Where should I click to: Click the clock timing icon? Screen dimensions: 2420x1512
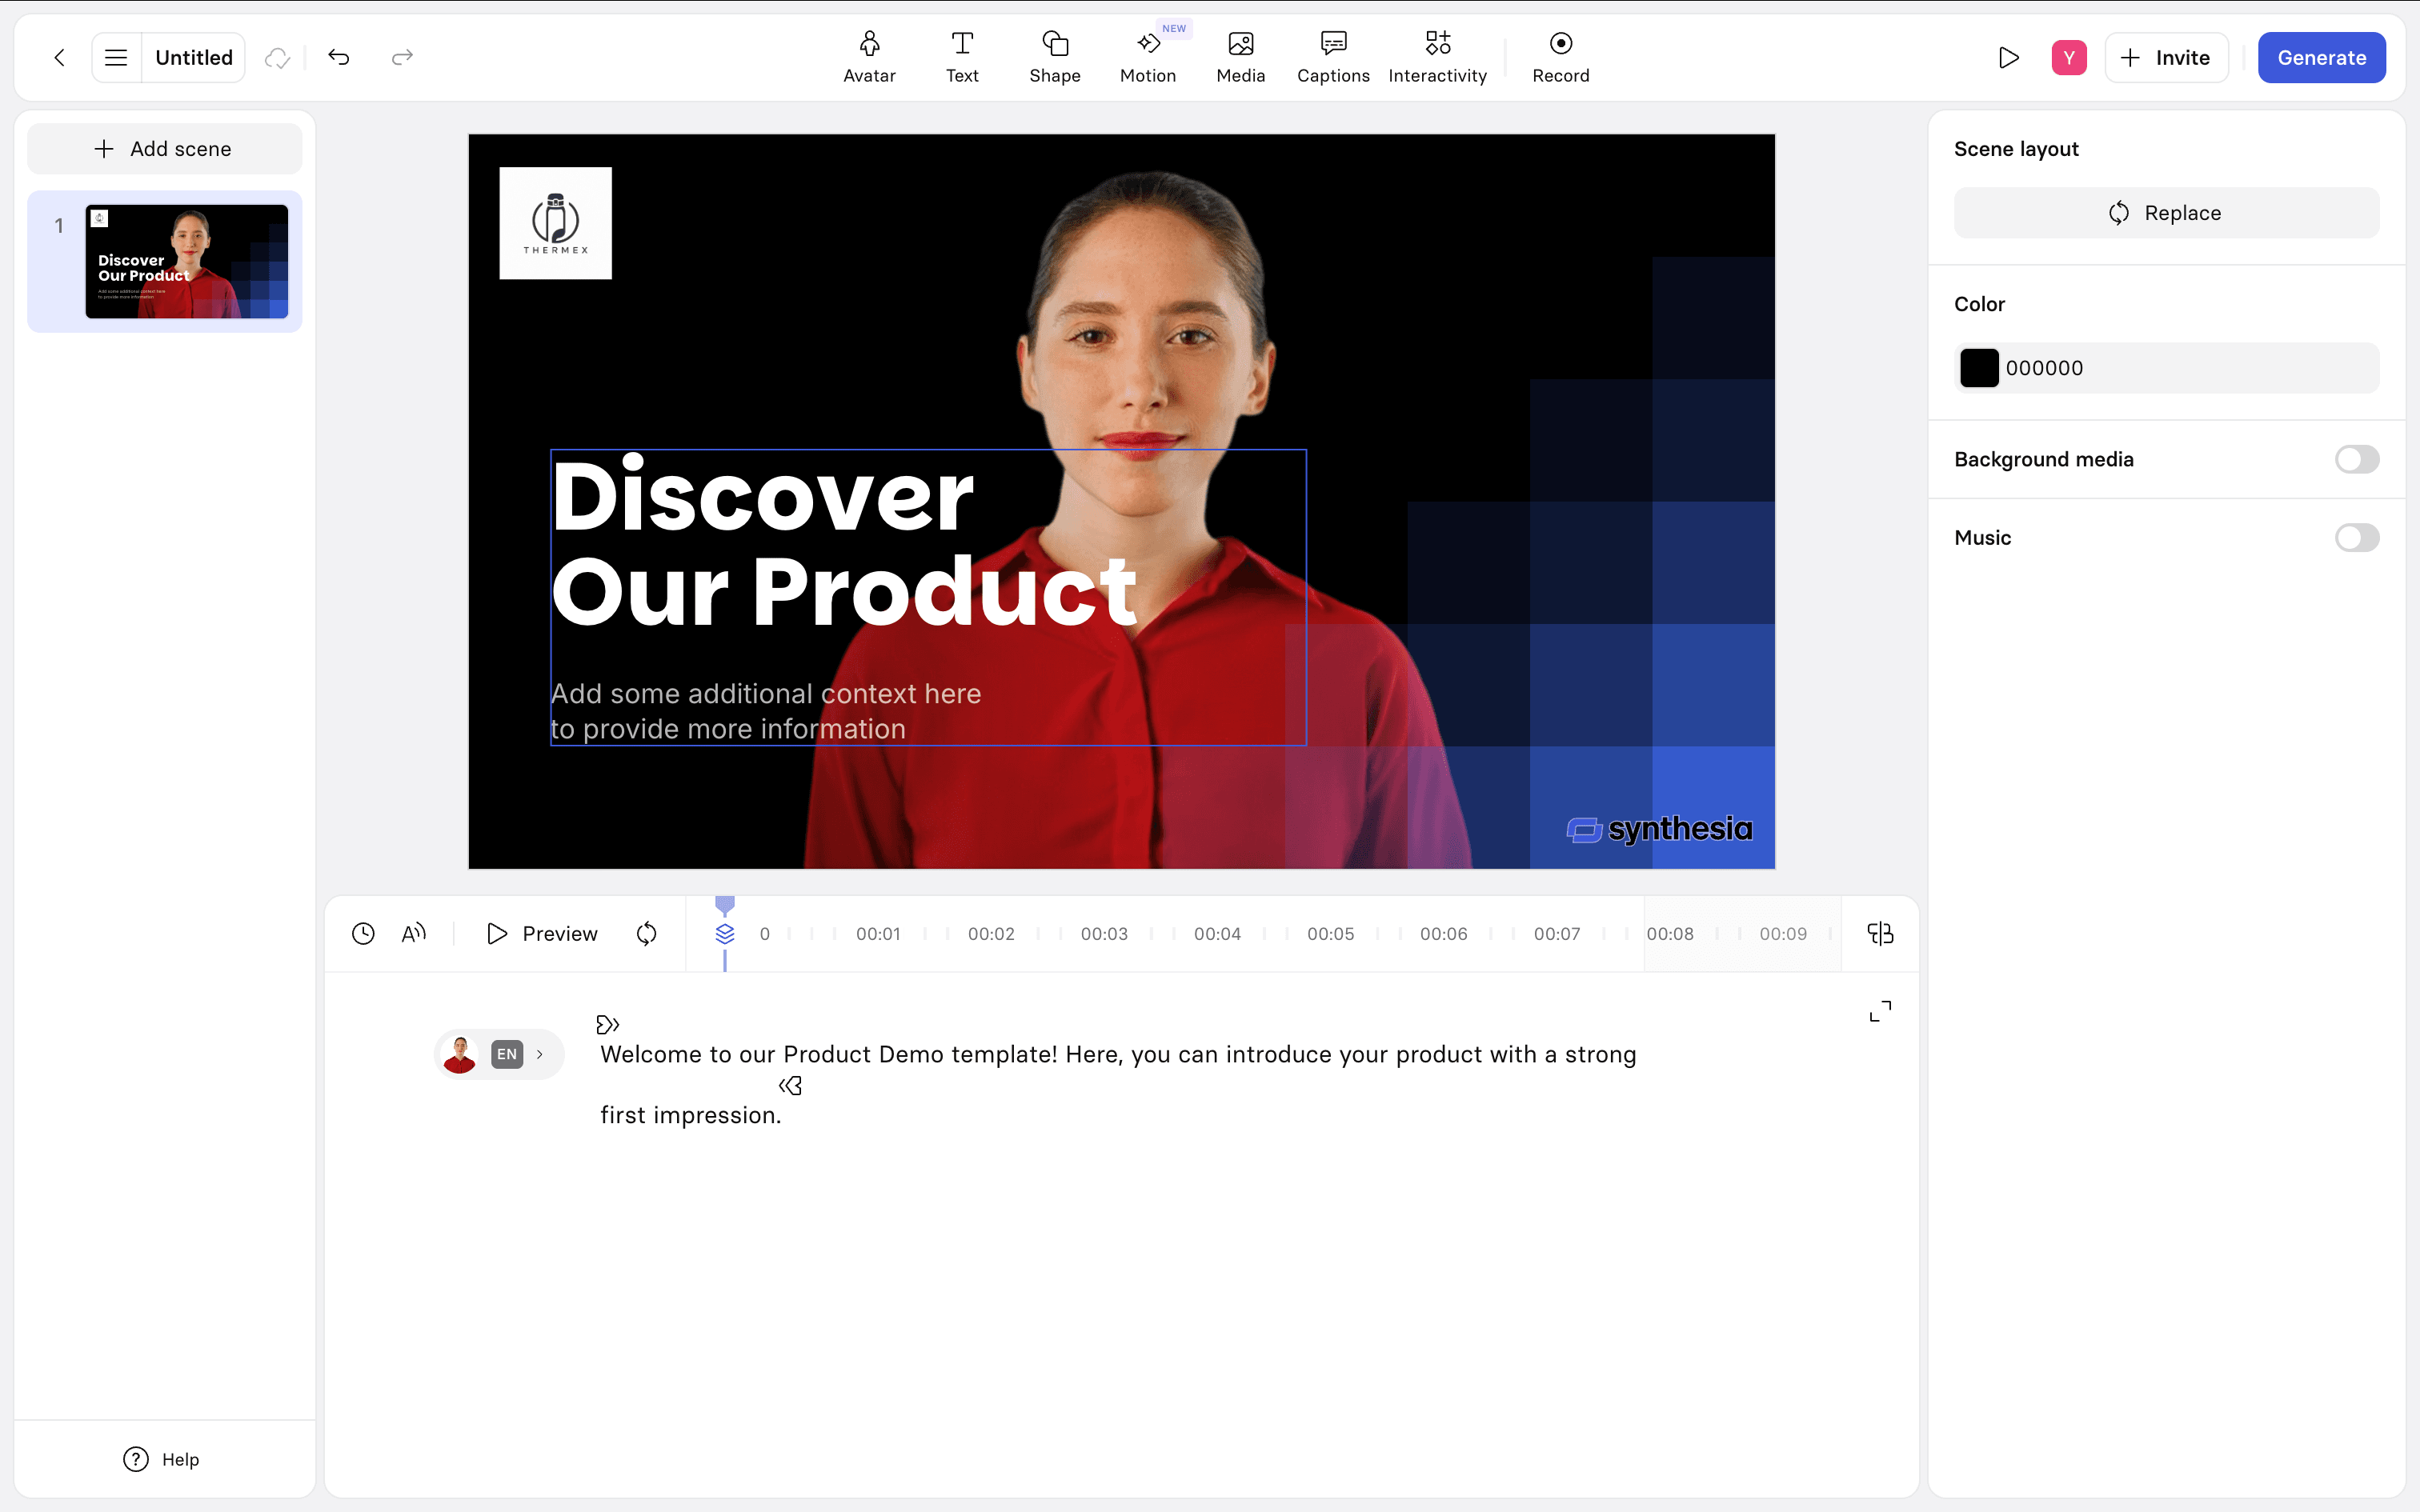pyautogui.click(x=363, y=933)
